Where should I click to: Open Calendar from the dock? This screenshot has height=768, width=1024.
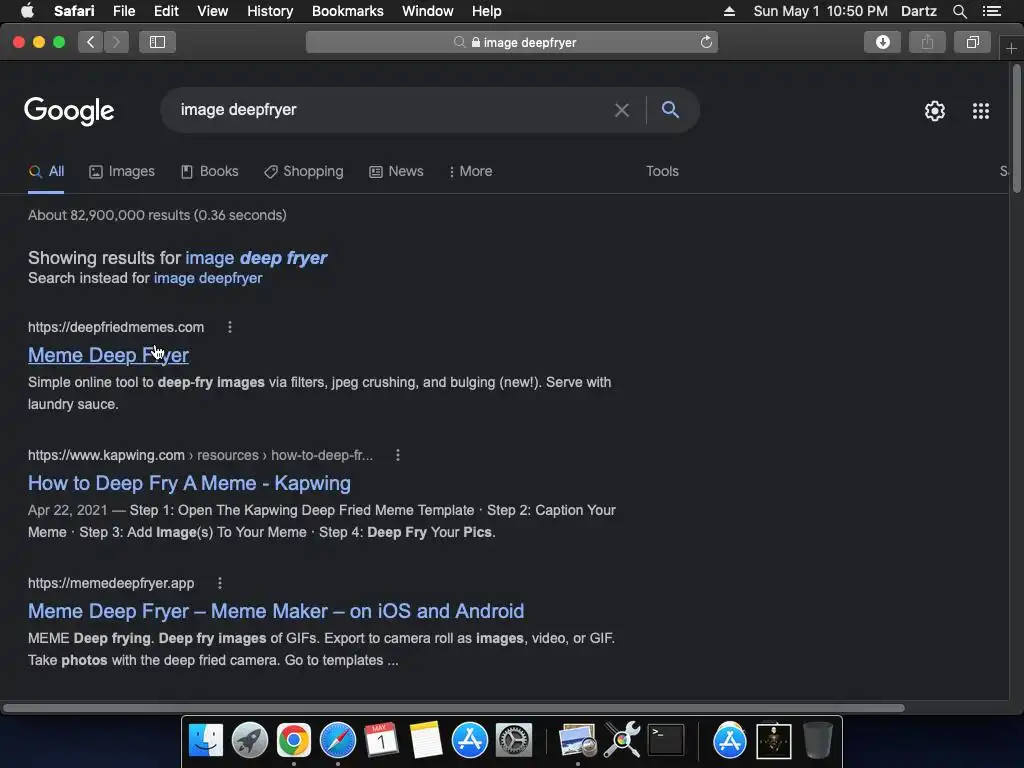point(381,741)
